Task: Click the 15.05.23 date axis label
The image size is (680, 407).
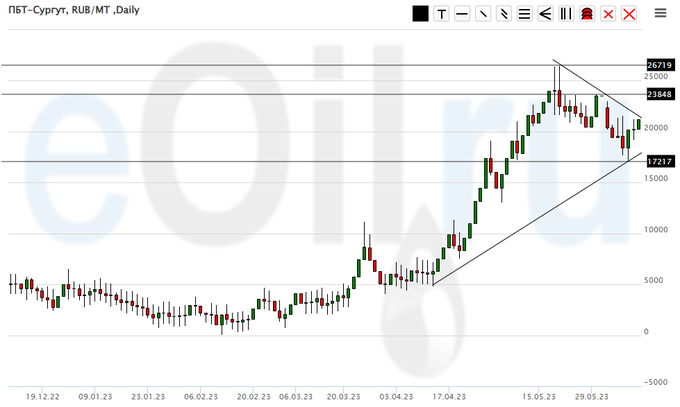Action: click(x=540, y=395)
